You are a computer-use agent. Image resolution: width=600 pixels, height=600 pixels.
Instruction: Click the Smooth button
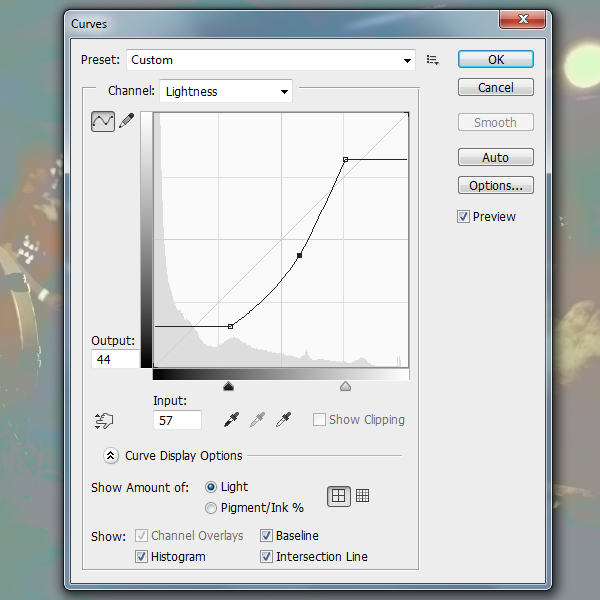(x=496, y=122)
